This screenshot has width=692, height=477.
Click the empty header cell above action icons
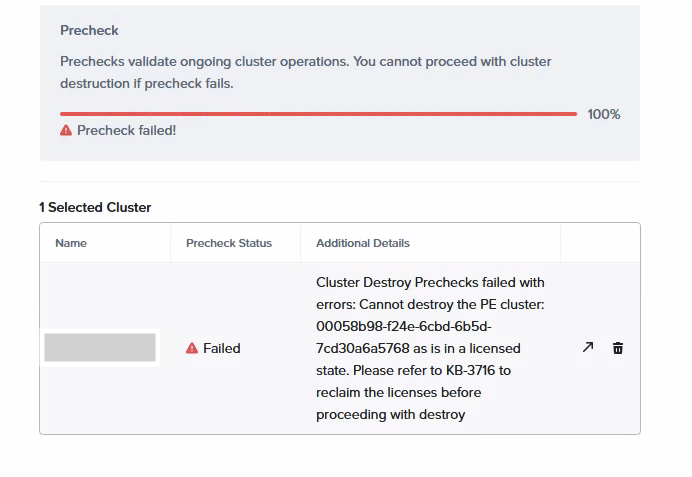point(600,243)
